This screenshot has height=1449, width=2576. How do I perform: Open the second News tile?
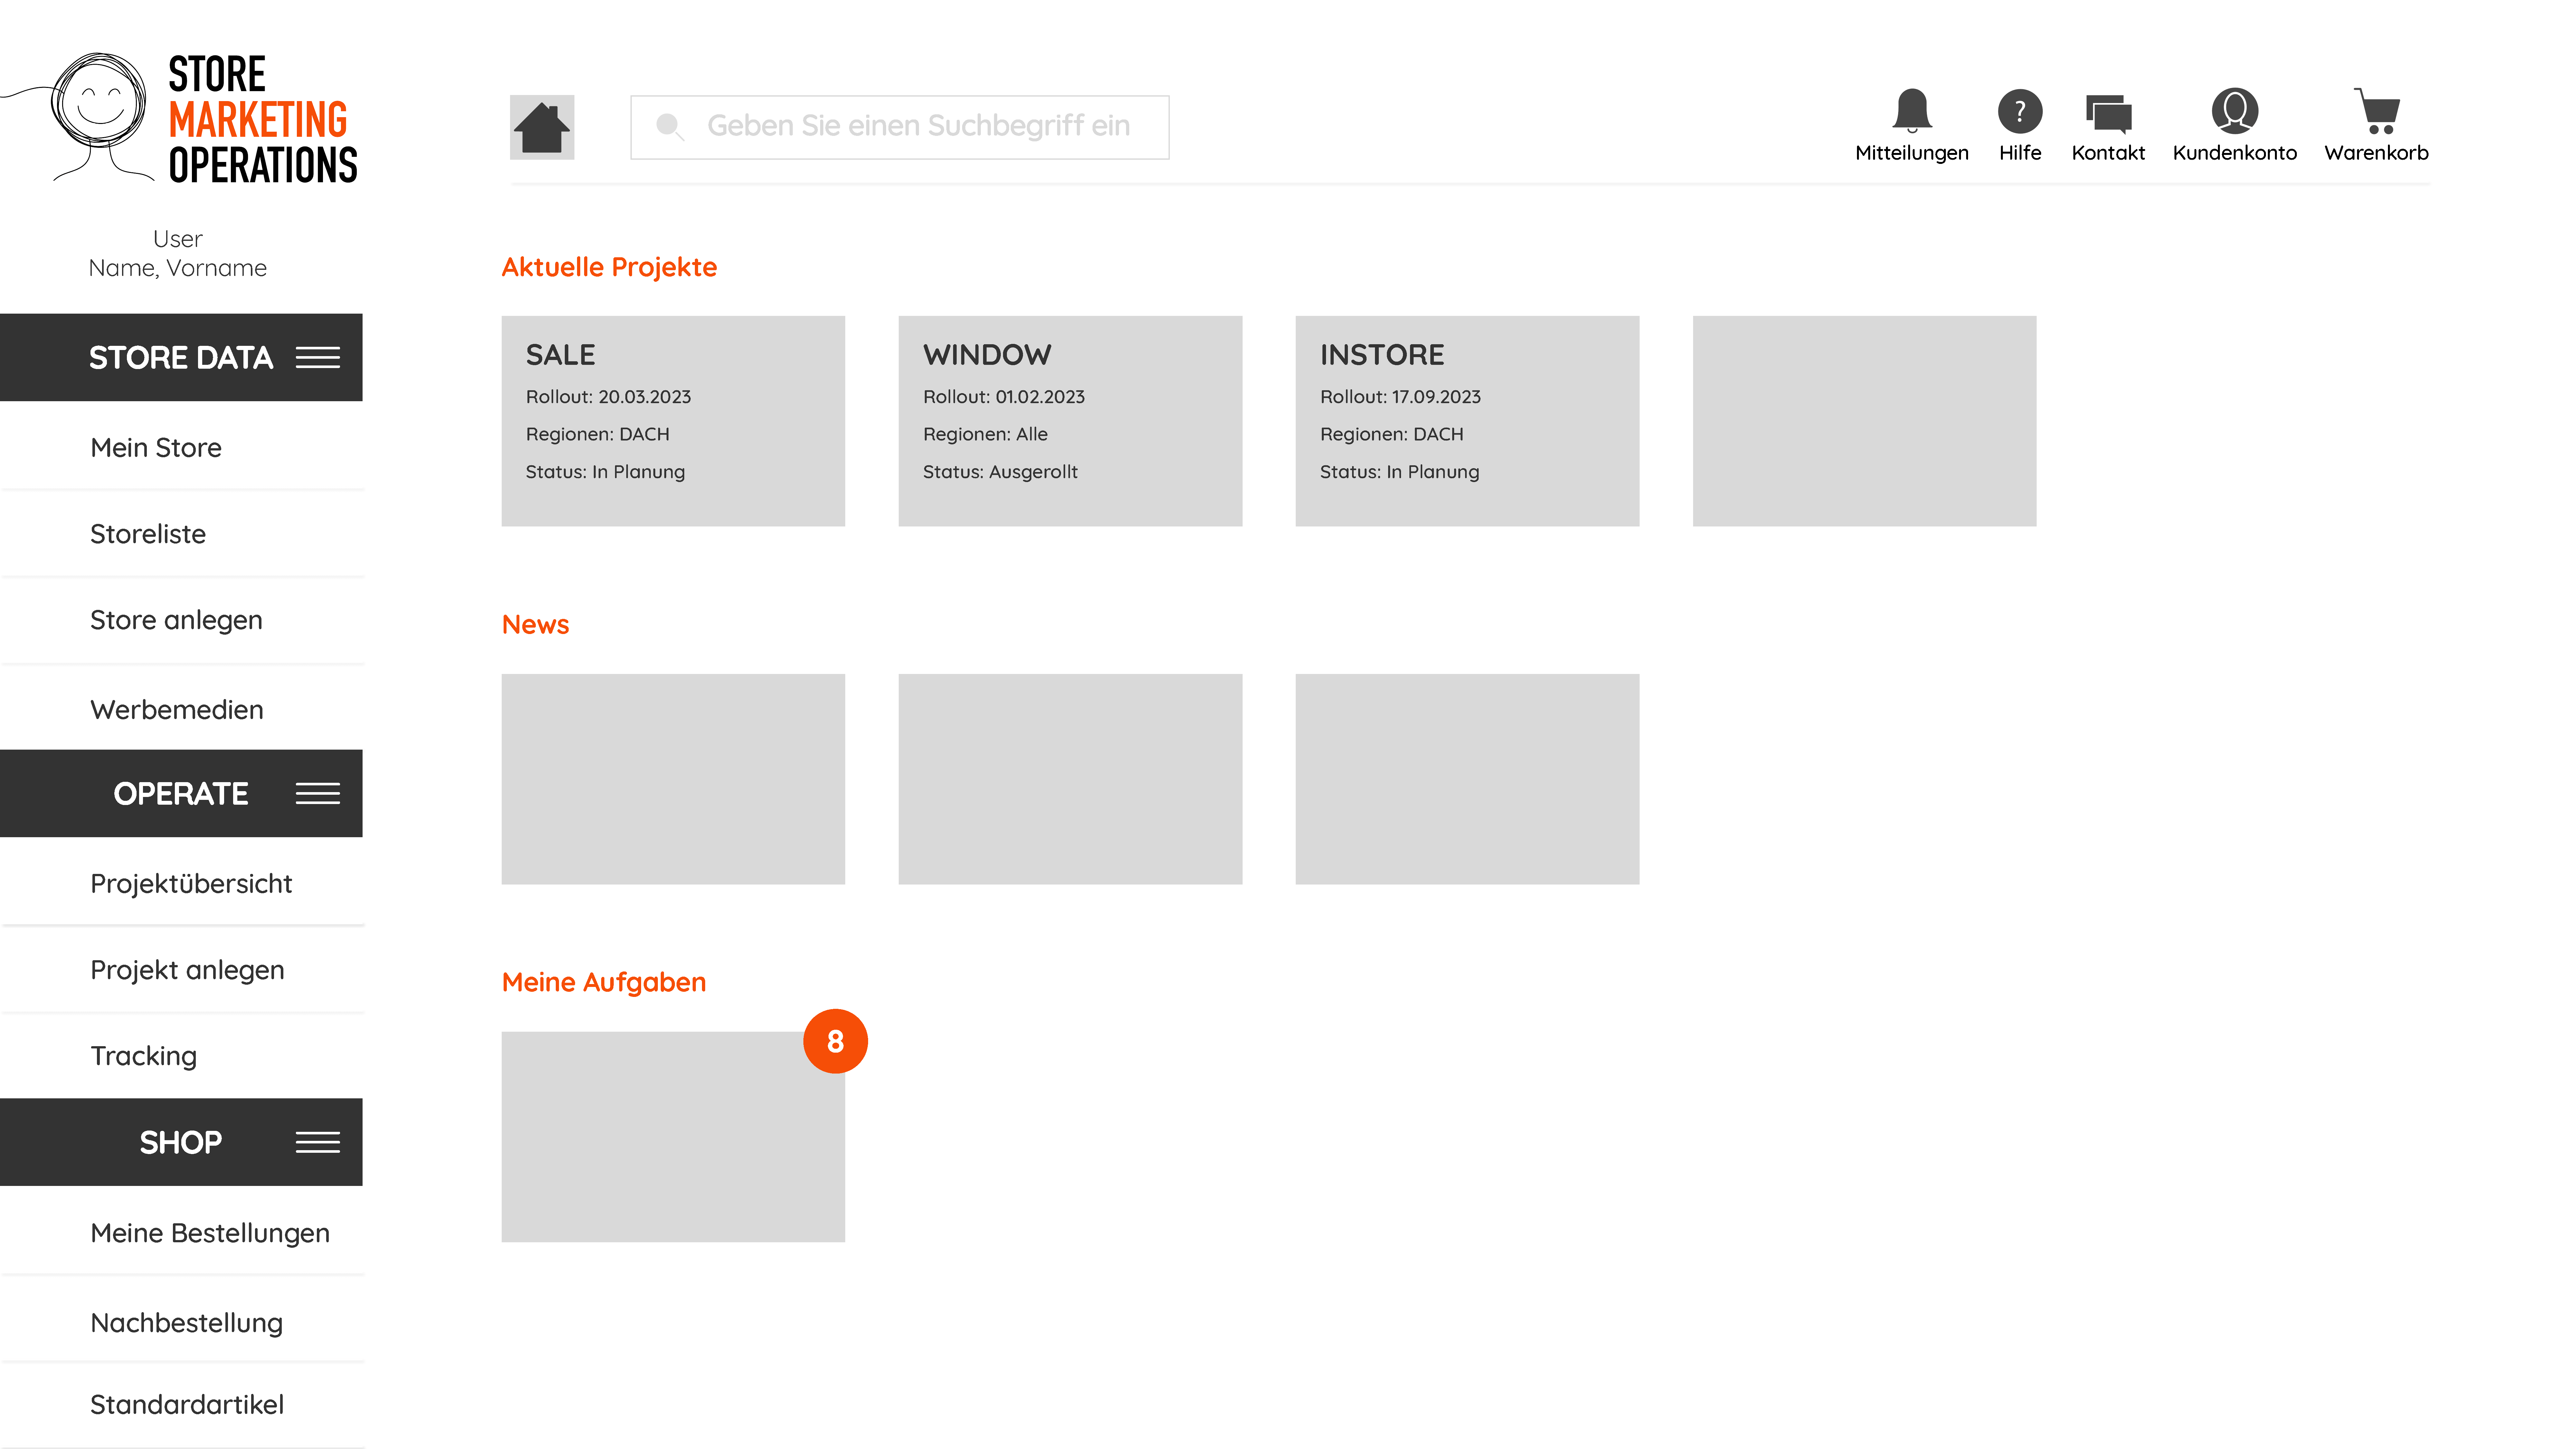tap(1070, 779)
